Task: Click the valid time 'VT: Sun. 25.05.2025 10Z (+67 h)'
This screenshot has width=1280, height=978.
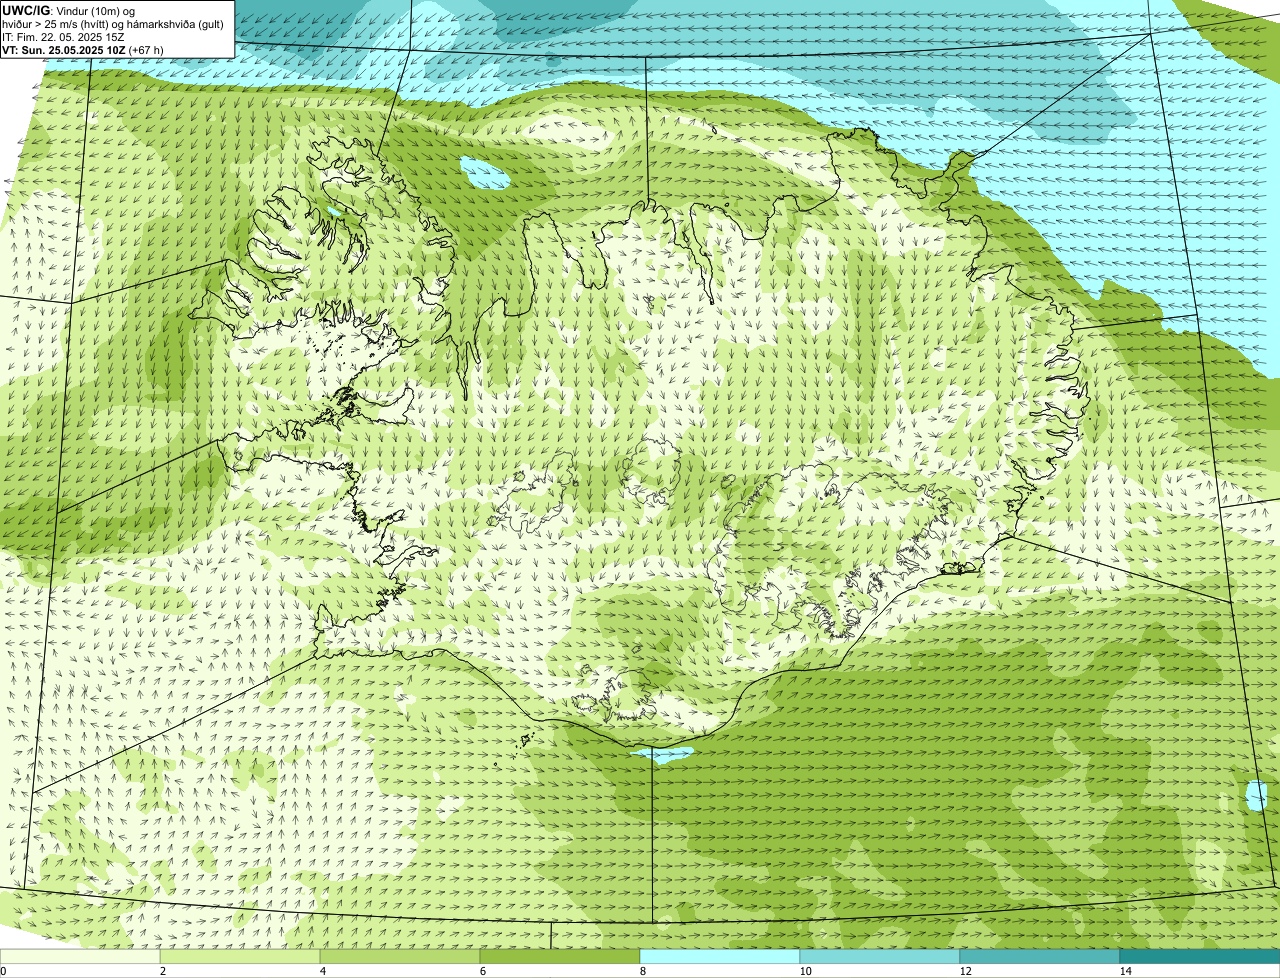Action: pos(83,49)
